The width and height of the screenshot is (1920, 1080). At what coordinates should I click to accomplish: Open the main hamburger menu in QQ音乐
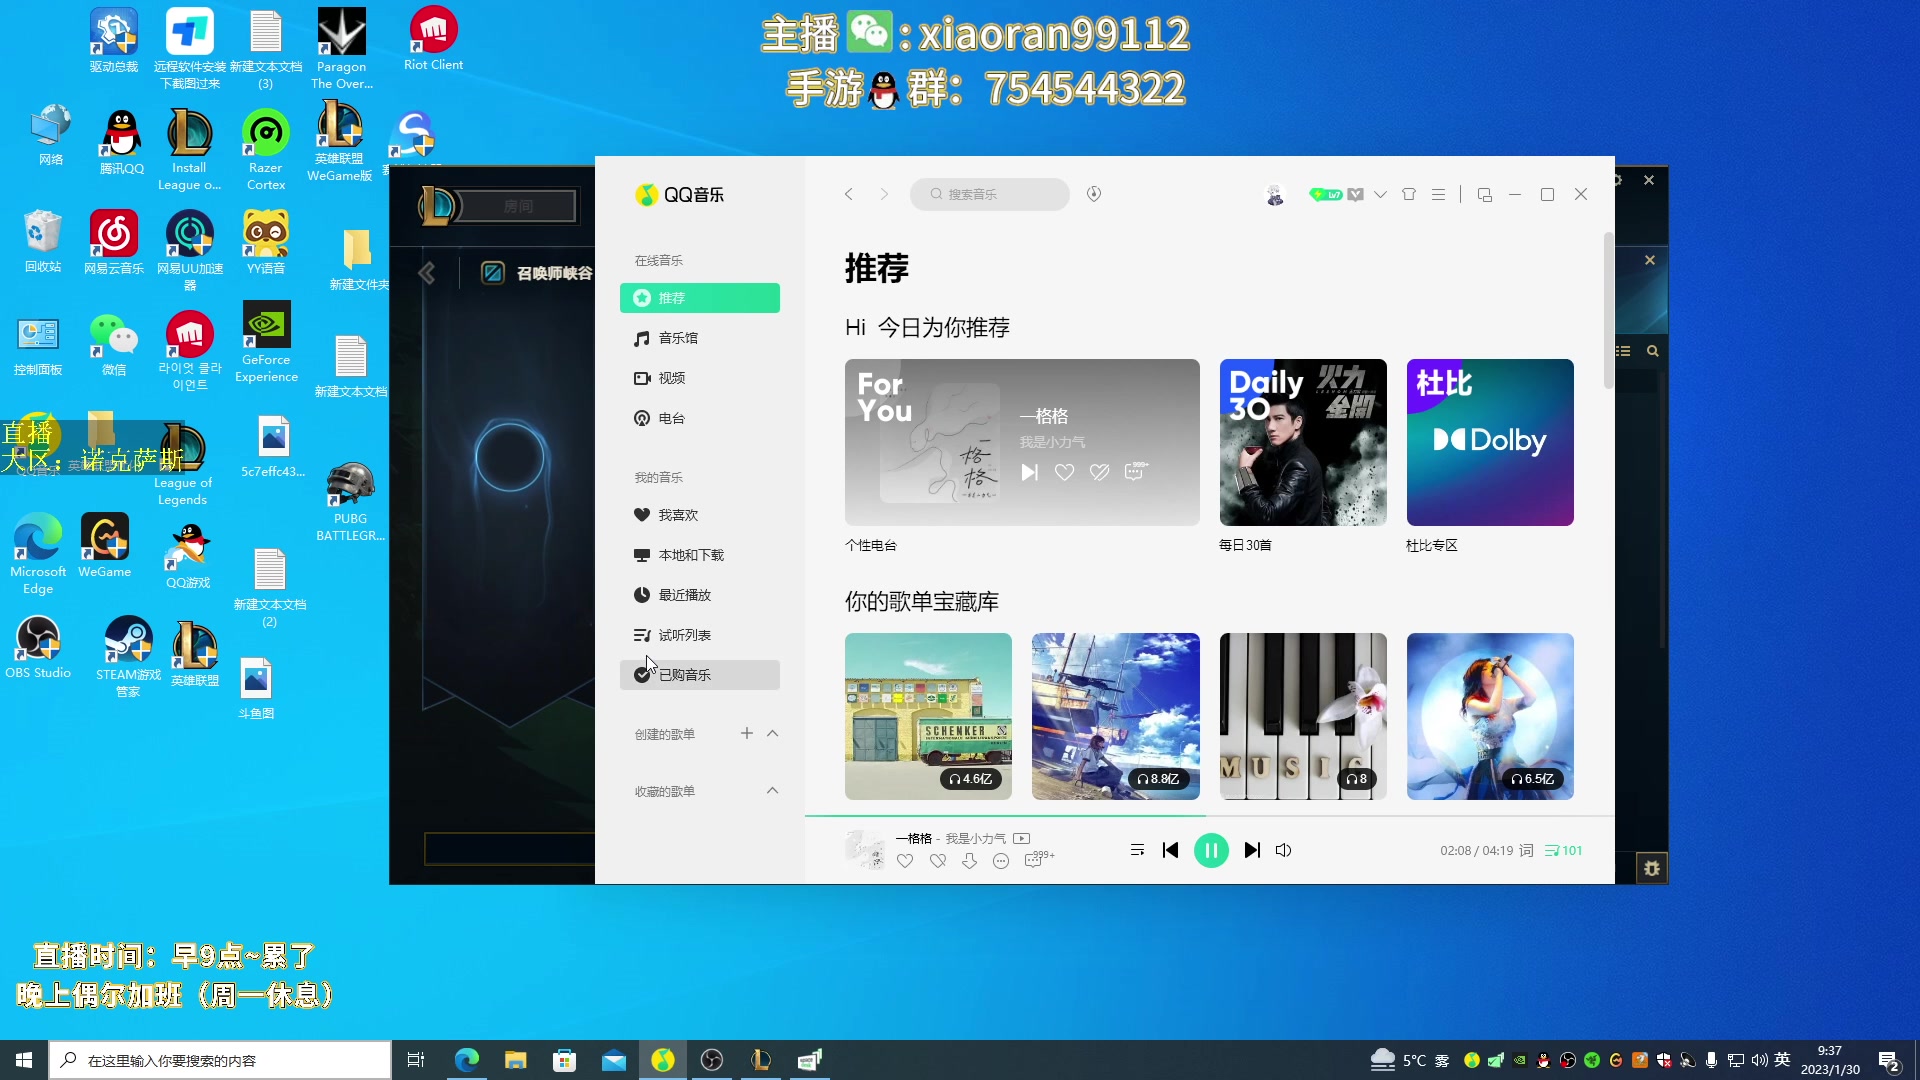(1438, 195)
